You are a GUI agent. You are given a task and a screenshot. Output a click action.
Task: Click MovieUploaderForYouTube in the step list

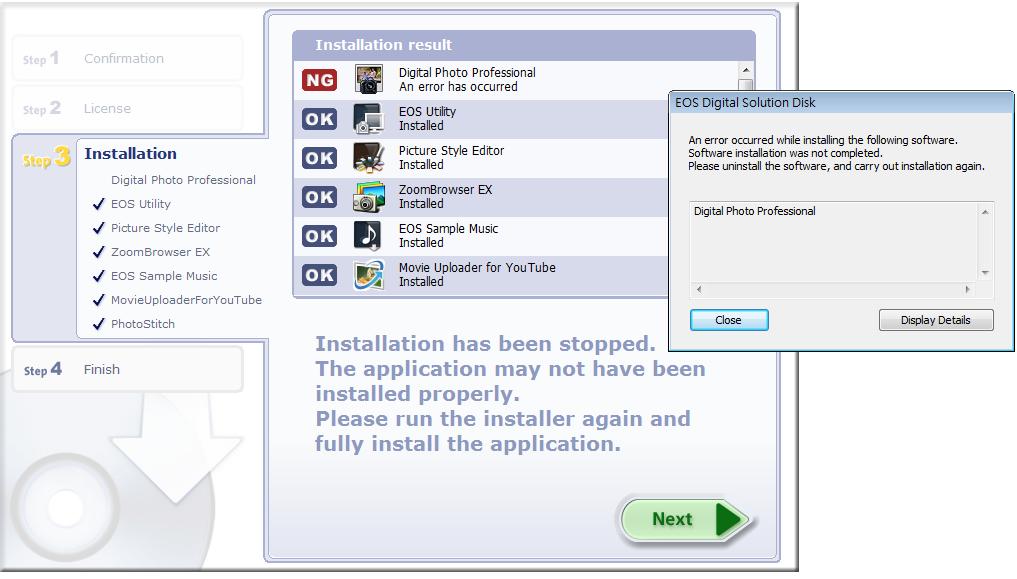(186, 300)
